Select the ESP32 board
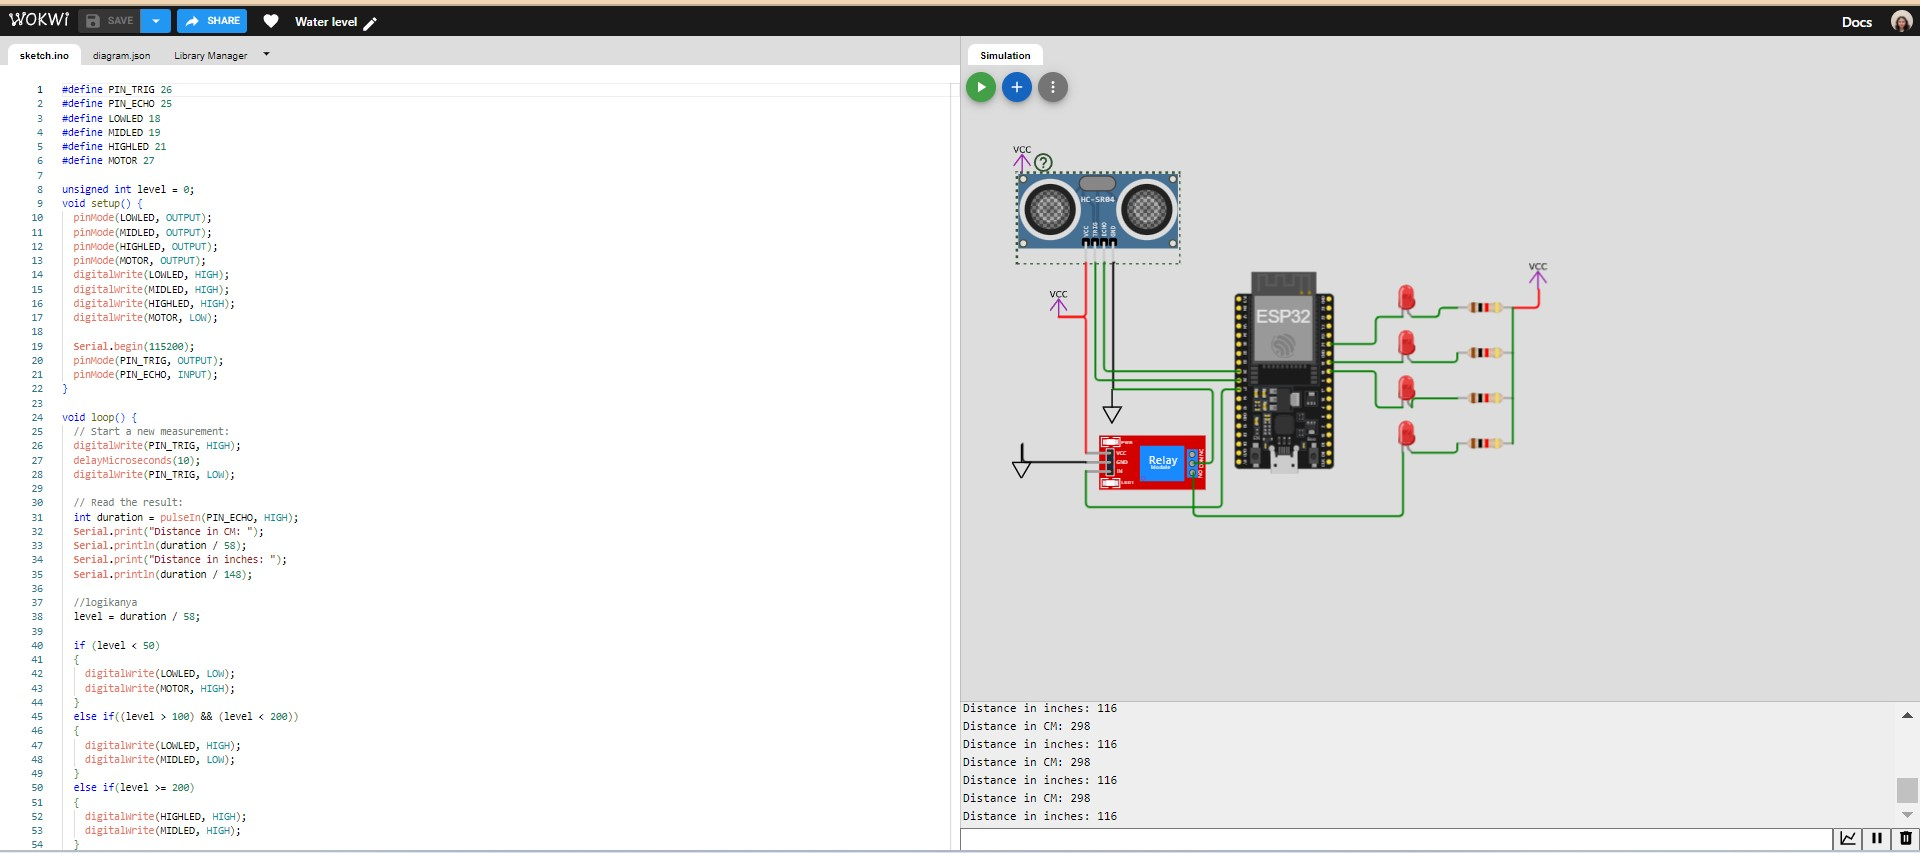Viewport: 1920px width, 853px height. click(1284, 372)
